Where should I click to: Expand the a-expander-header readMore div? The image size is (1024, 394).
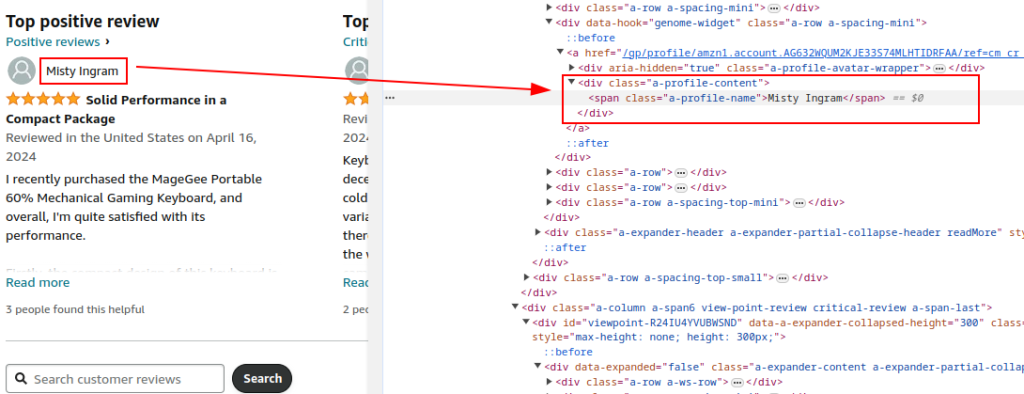pyautogui.click(x=538, y=232)
